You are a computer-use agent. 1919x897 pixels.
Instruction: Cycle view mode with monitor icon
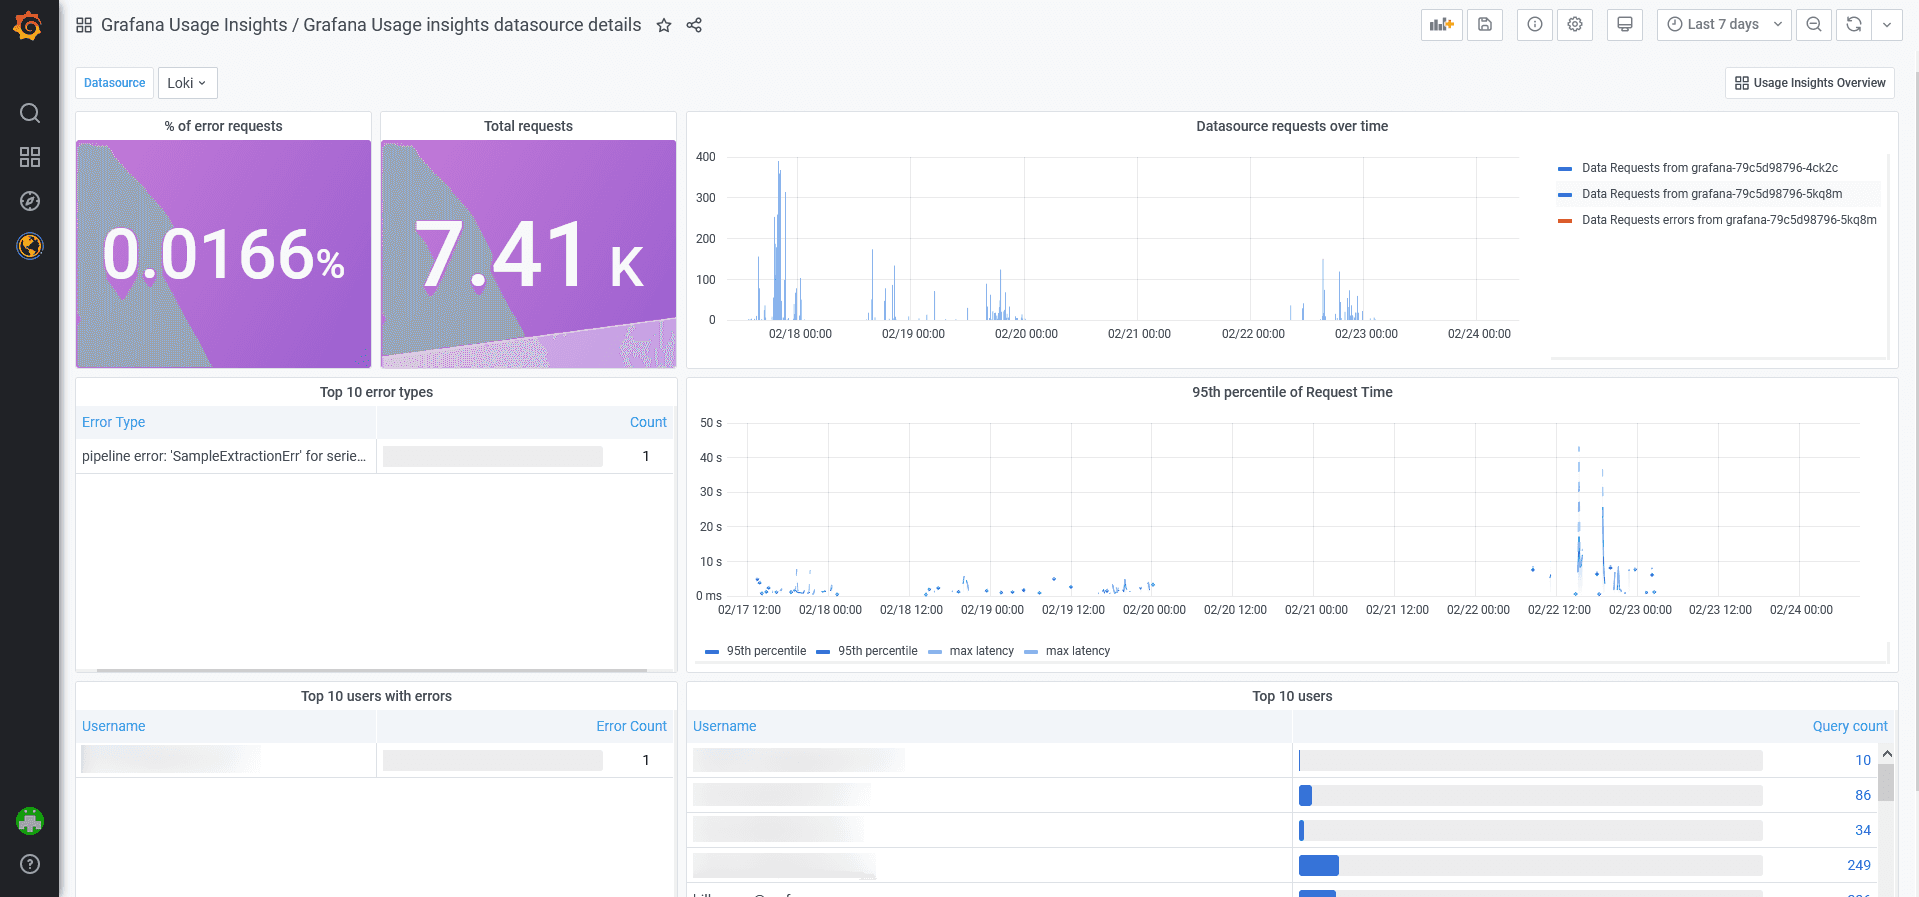[x=1625, y=25]
